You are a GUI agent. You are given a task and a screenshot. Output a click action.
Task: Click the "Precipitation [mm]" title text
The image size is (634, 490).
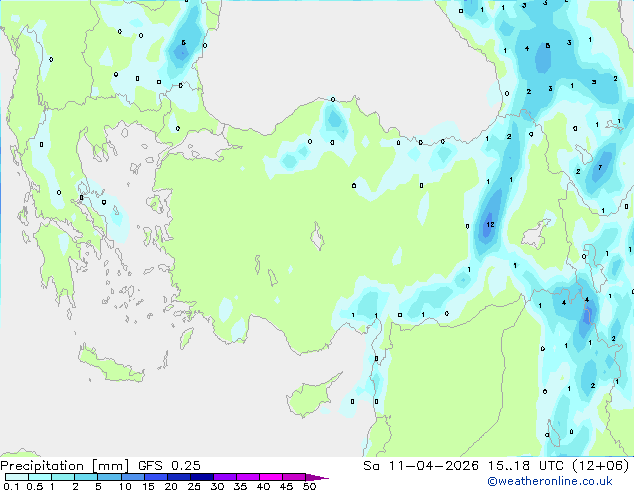(65, 466)
